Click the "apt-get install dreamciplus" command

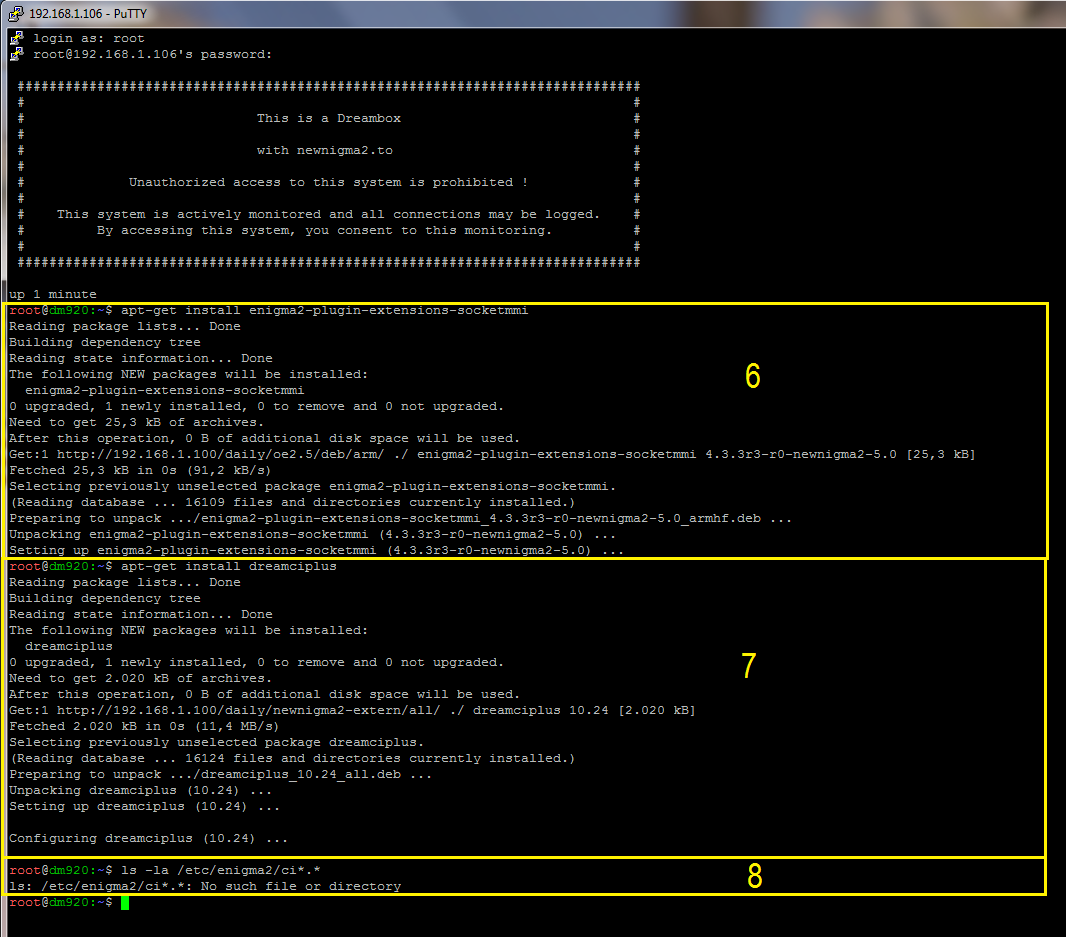click(x=228, y=567)
